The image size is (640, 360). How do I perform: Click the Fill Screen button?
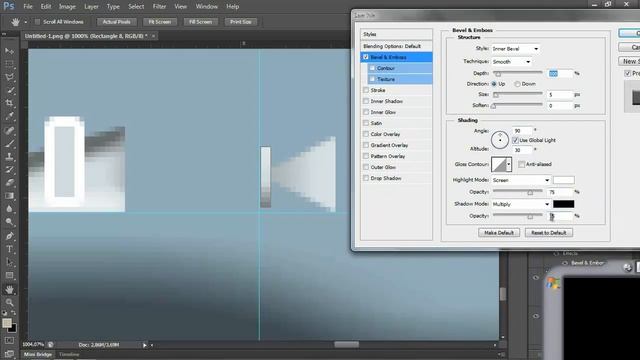(200, 22)
